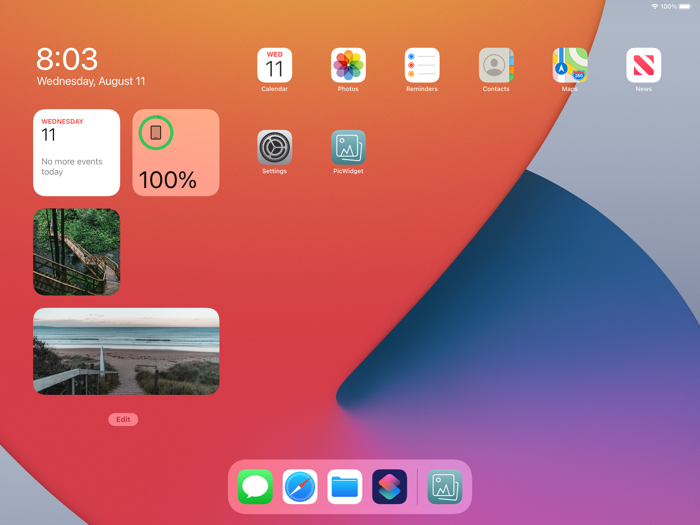This screenshot has height=525, width=700.
Task: Tap the green iPad battery ring icon
Action: click(156, 133)
